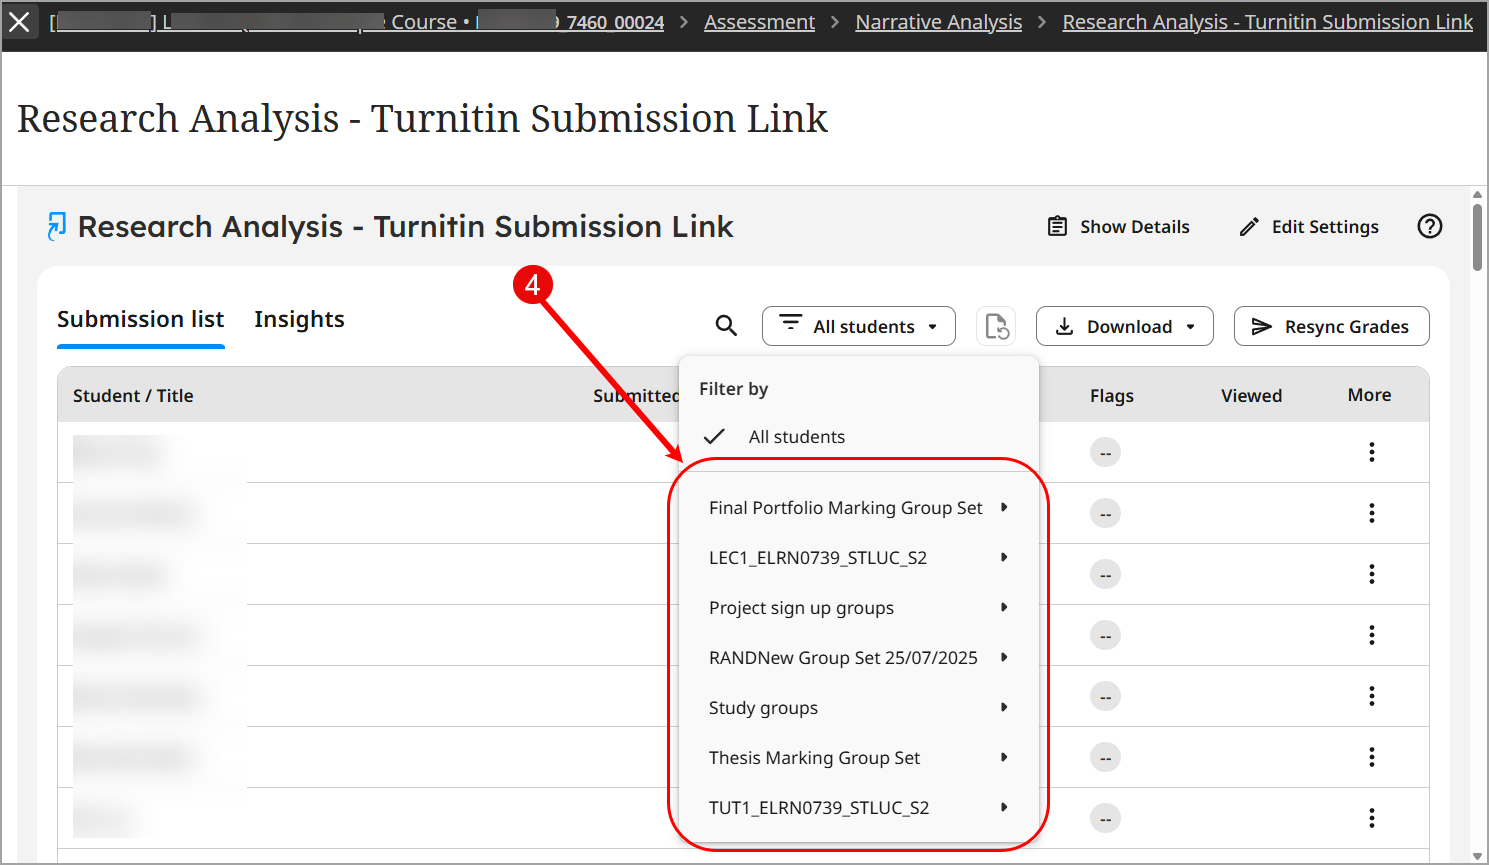
Task: Expand Thesis Marking Group Set filter
Action: point(858,758)
